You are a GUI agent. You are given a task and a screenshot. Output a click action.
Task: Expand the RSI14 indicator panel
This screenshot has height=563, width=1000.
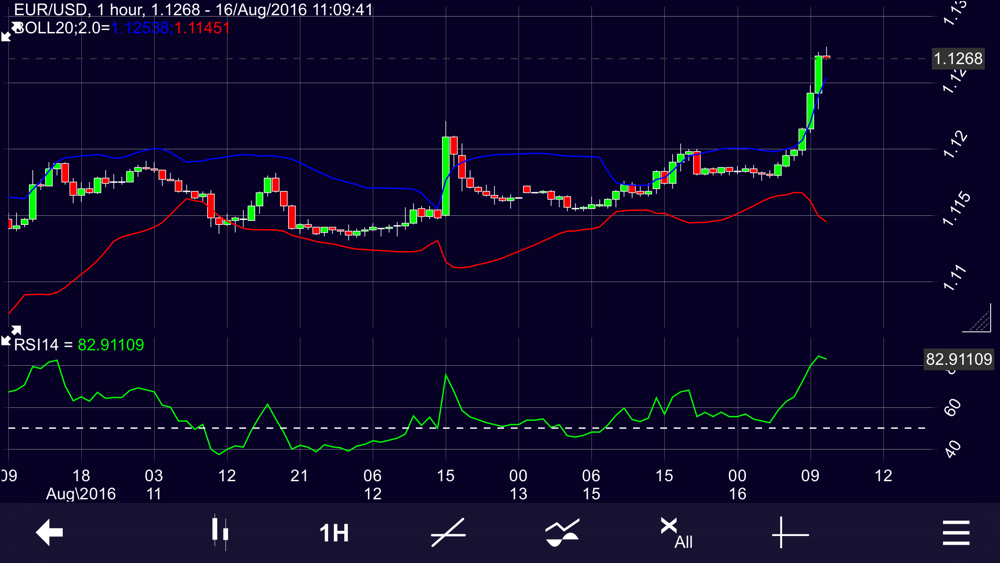coord(11,335)
